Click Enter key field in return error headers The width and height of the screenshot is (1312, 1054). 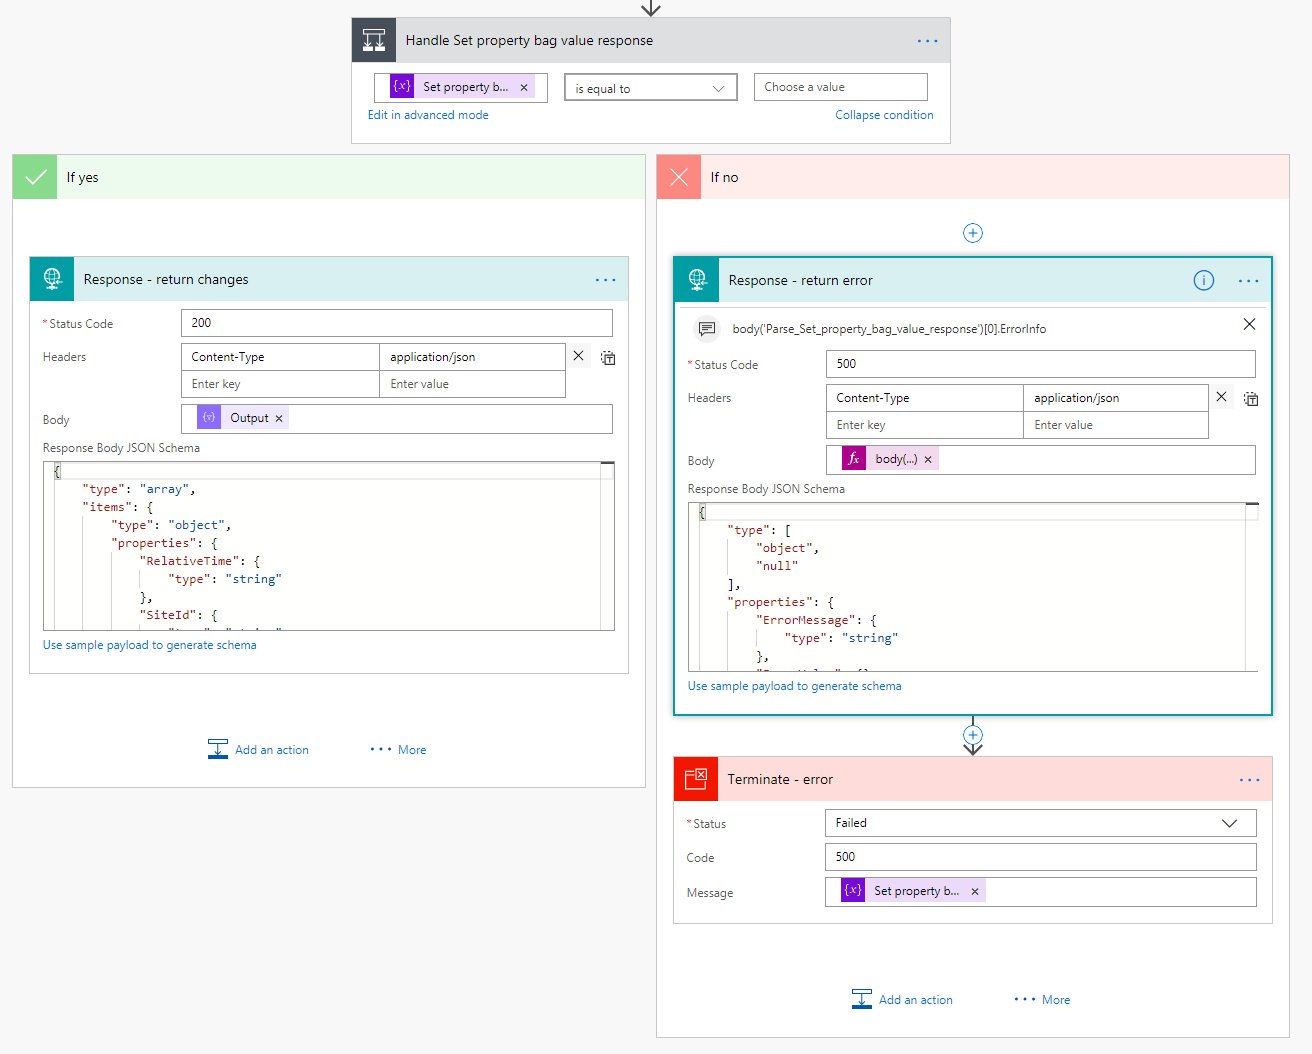(x=925, y=425)
